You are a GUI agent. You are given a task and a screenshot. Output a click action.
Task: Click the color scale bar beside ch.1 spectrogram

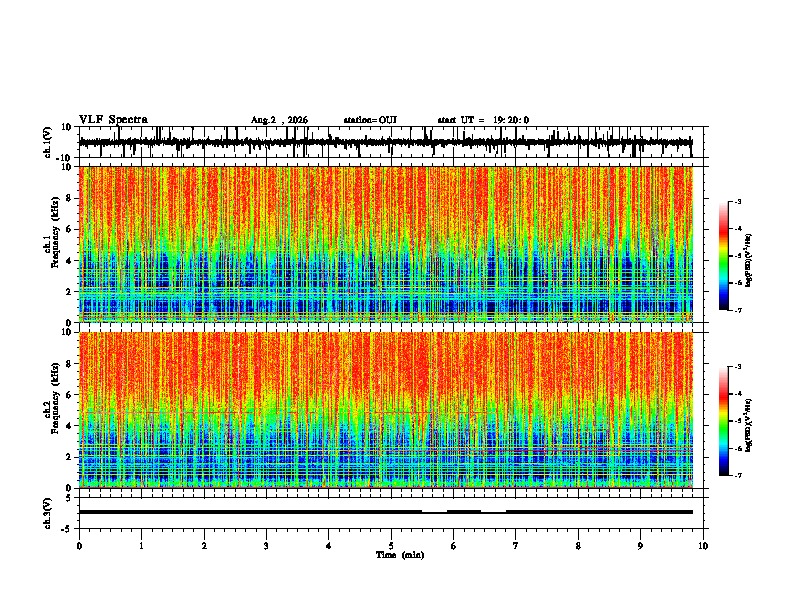(724, 256)
